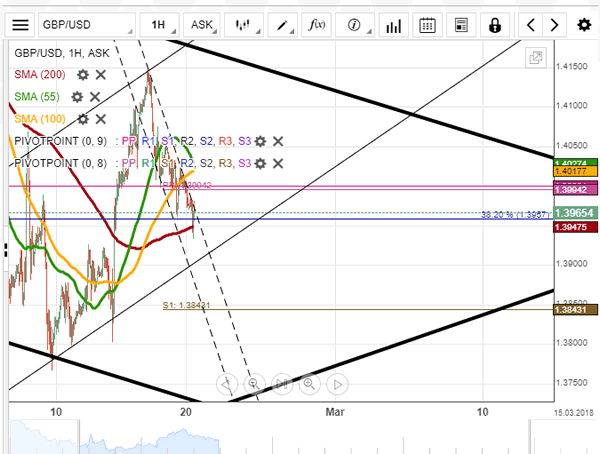Viewport: 600px width, 454px height.
Task: Open SMA (200) indicator settings gear
Action: pyautogui.click(x=83, y=74)
